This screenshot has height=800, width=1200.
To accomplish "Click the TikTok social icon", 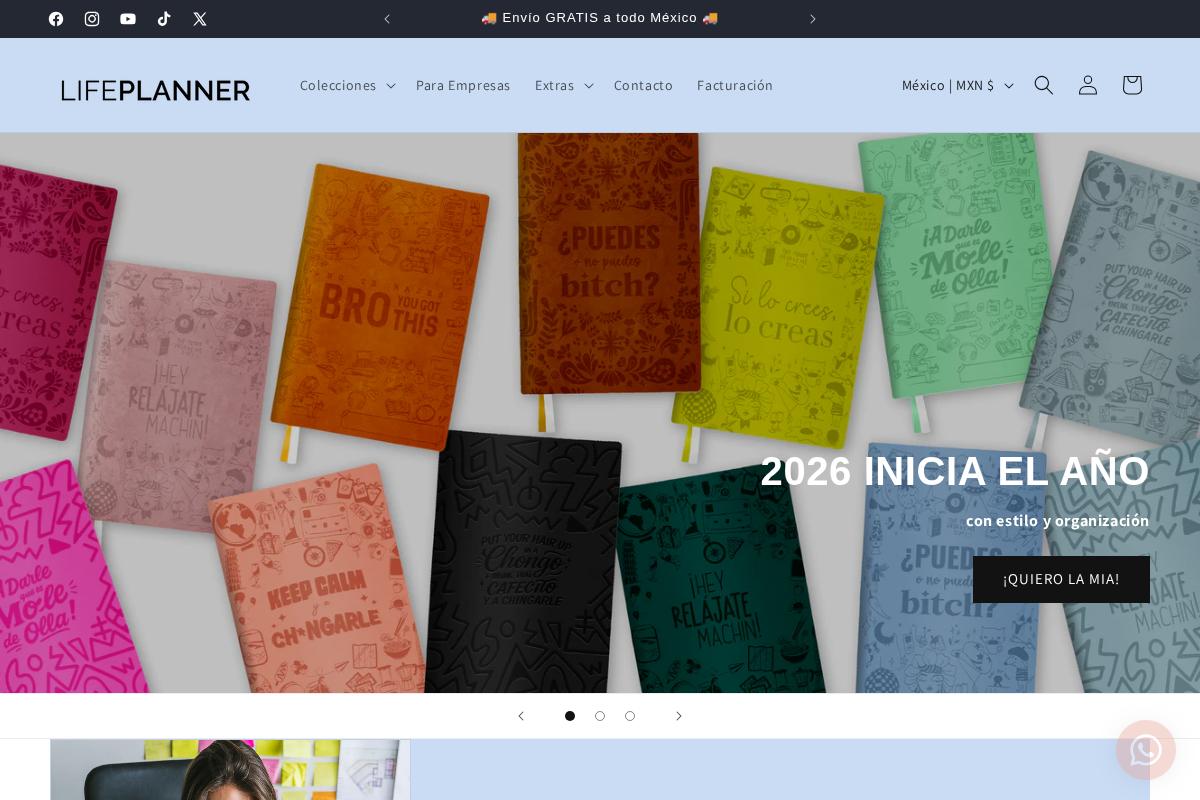I will click(164, 18).
